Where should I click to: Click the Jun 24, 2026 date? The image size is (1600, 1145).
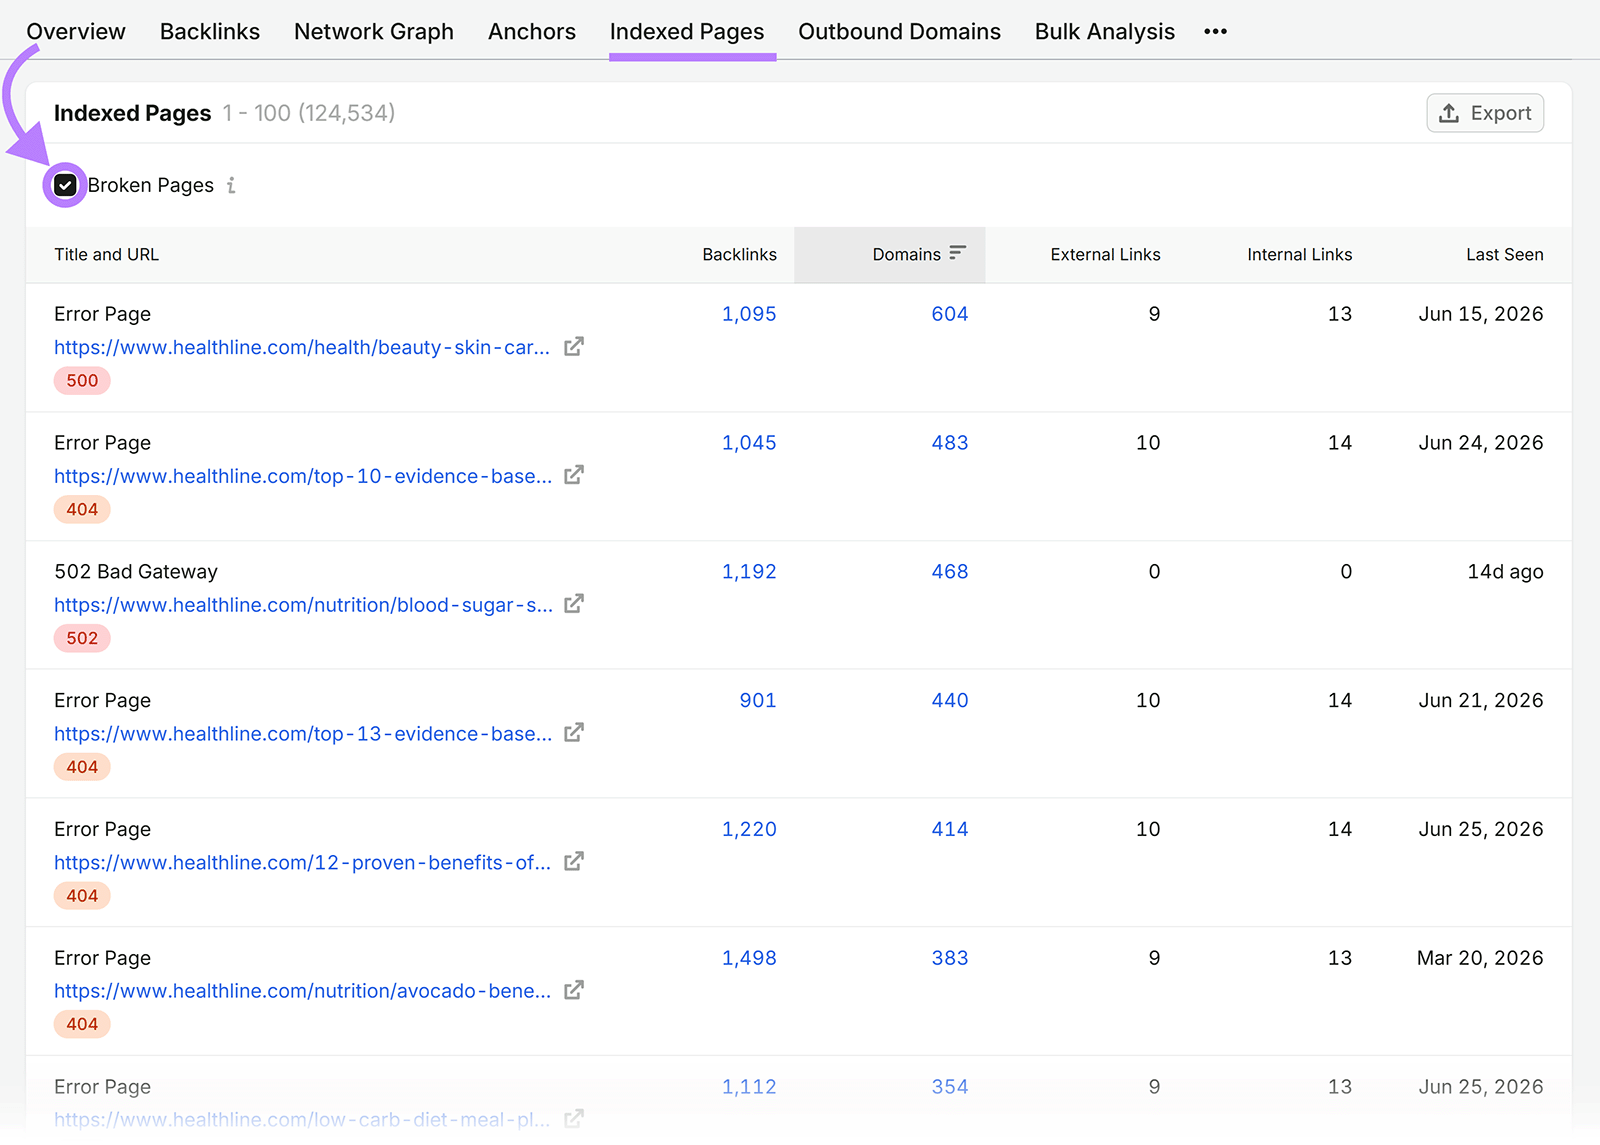point(1481,443)
